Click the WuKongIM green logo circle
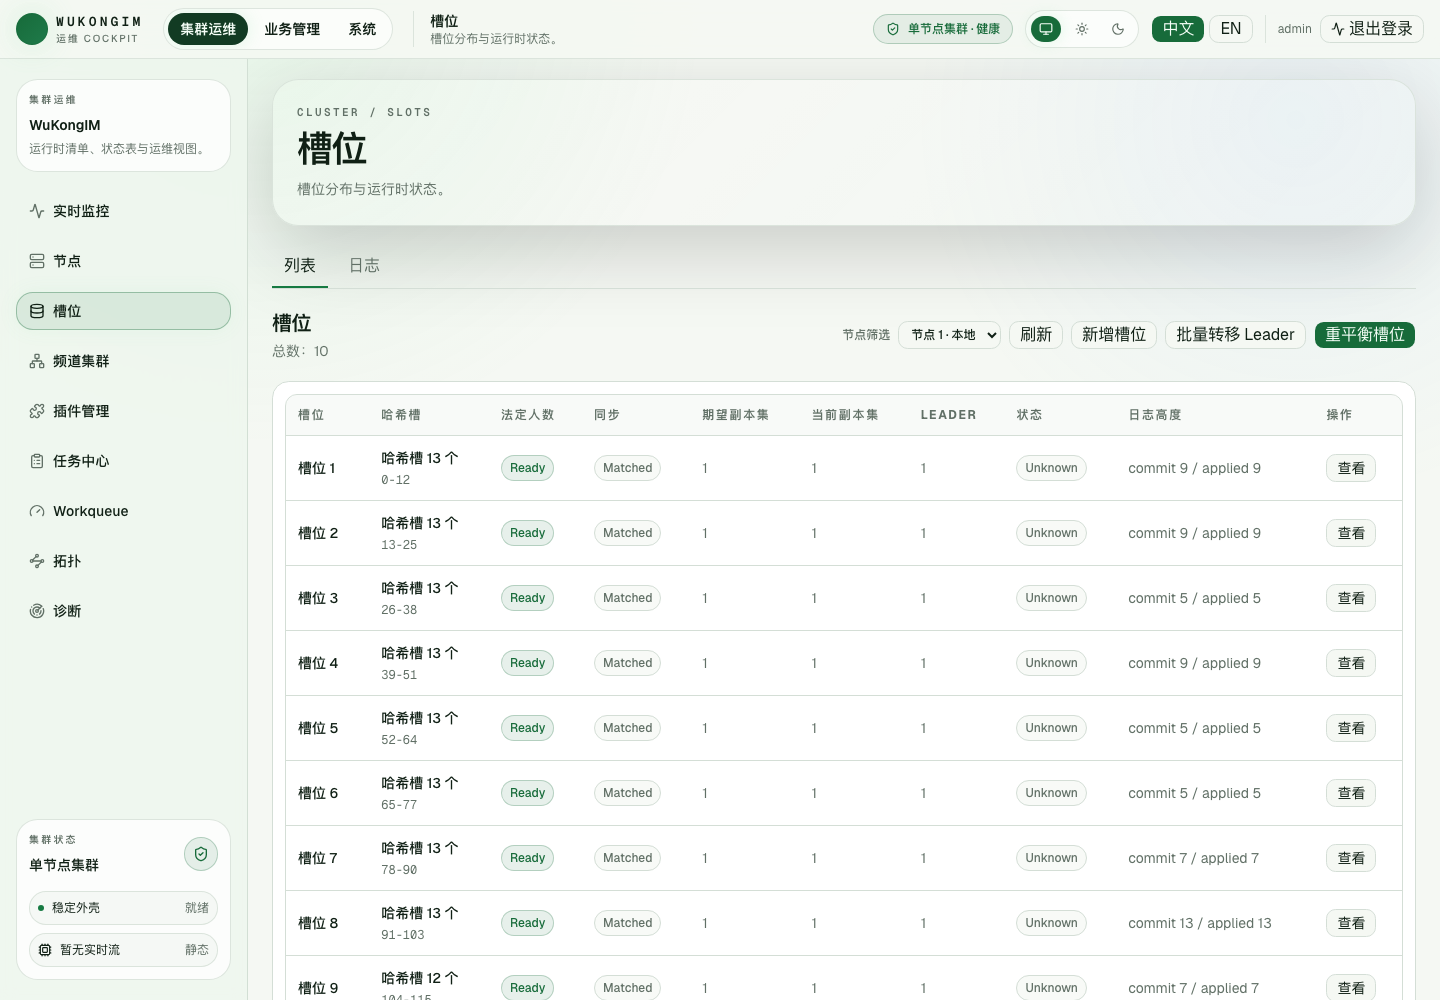Screen dimensions: 1440x1000 32,29
